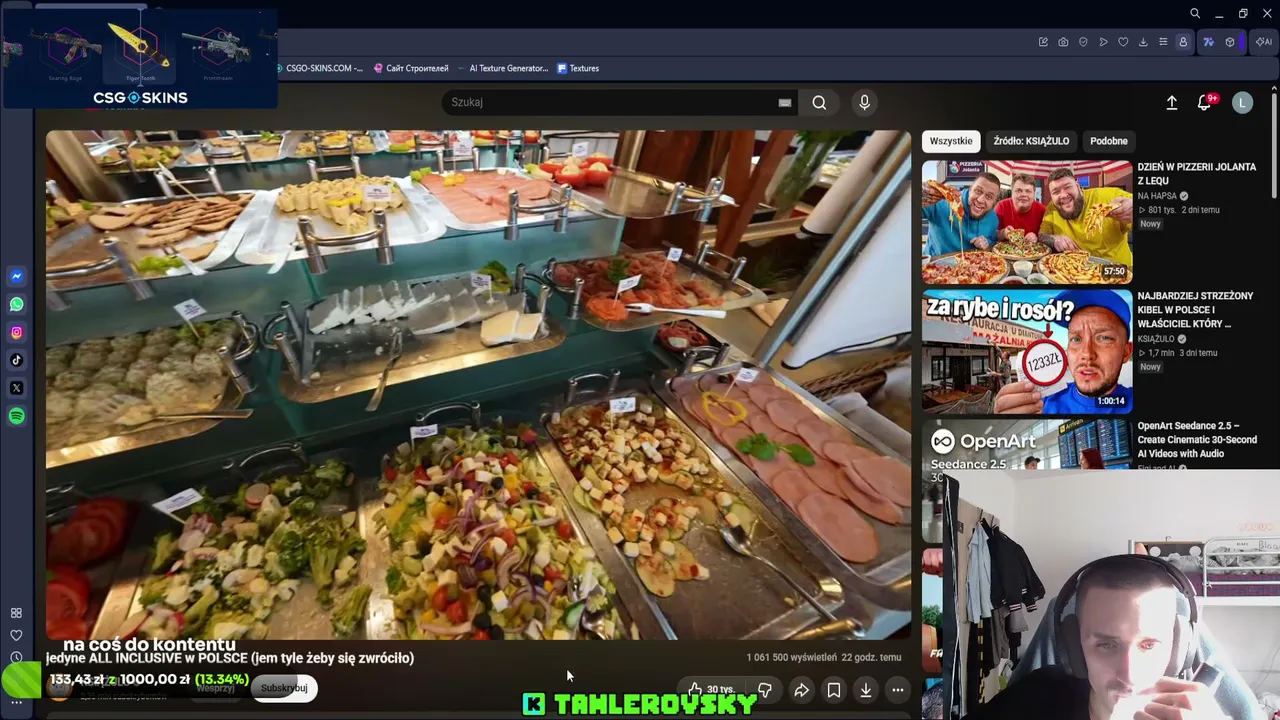The image size is (1280, 720).
Task: Select the Źródło: KSIĄŻULO filter chip
Action: (1031, 141)
